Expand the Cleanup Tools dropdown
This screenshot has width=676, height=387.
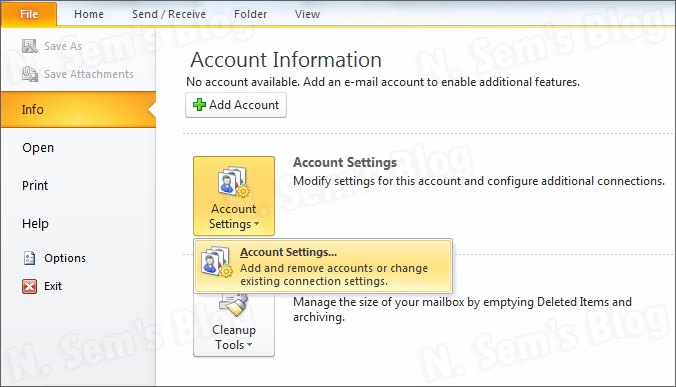[x=234, y=325]
